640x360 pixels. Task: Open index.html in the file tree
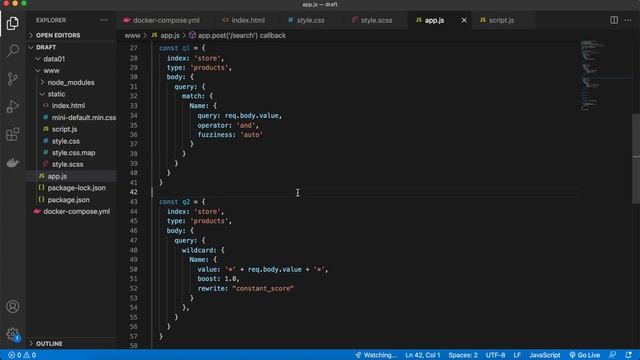[x=71, y=105]
